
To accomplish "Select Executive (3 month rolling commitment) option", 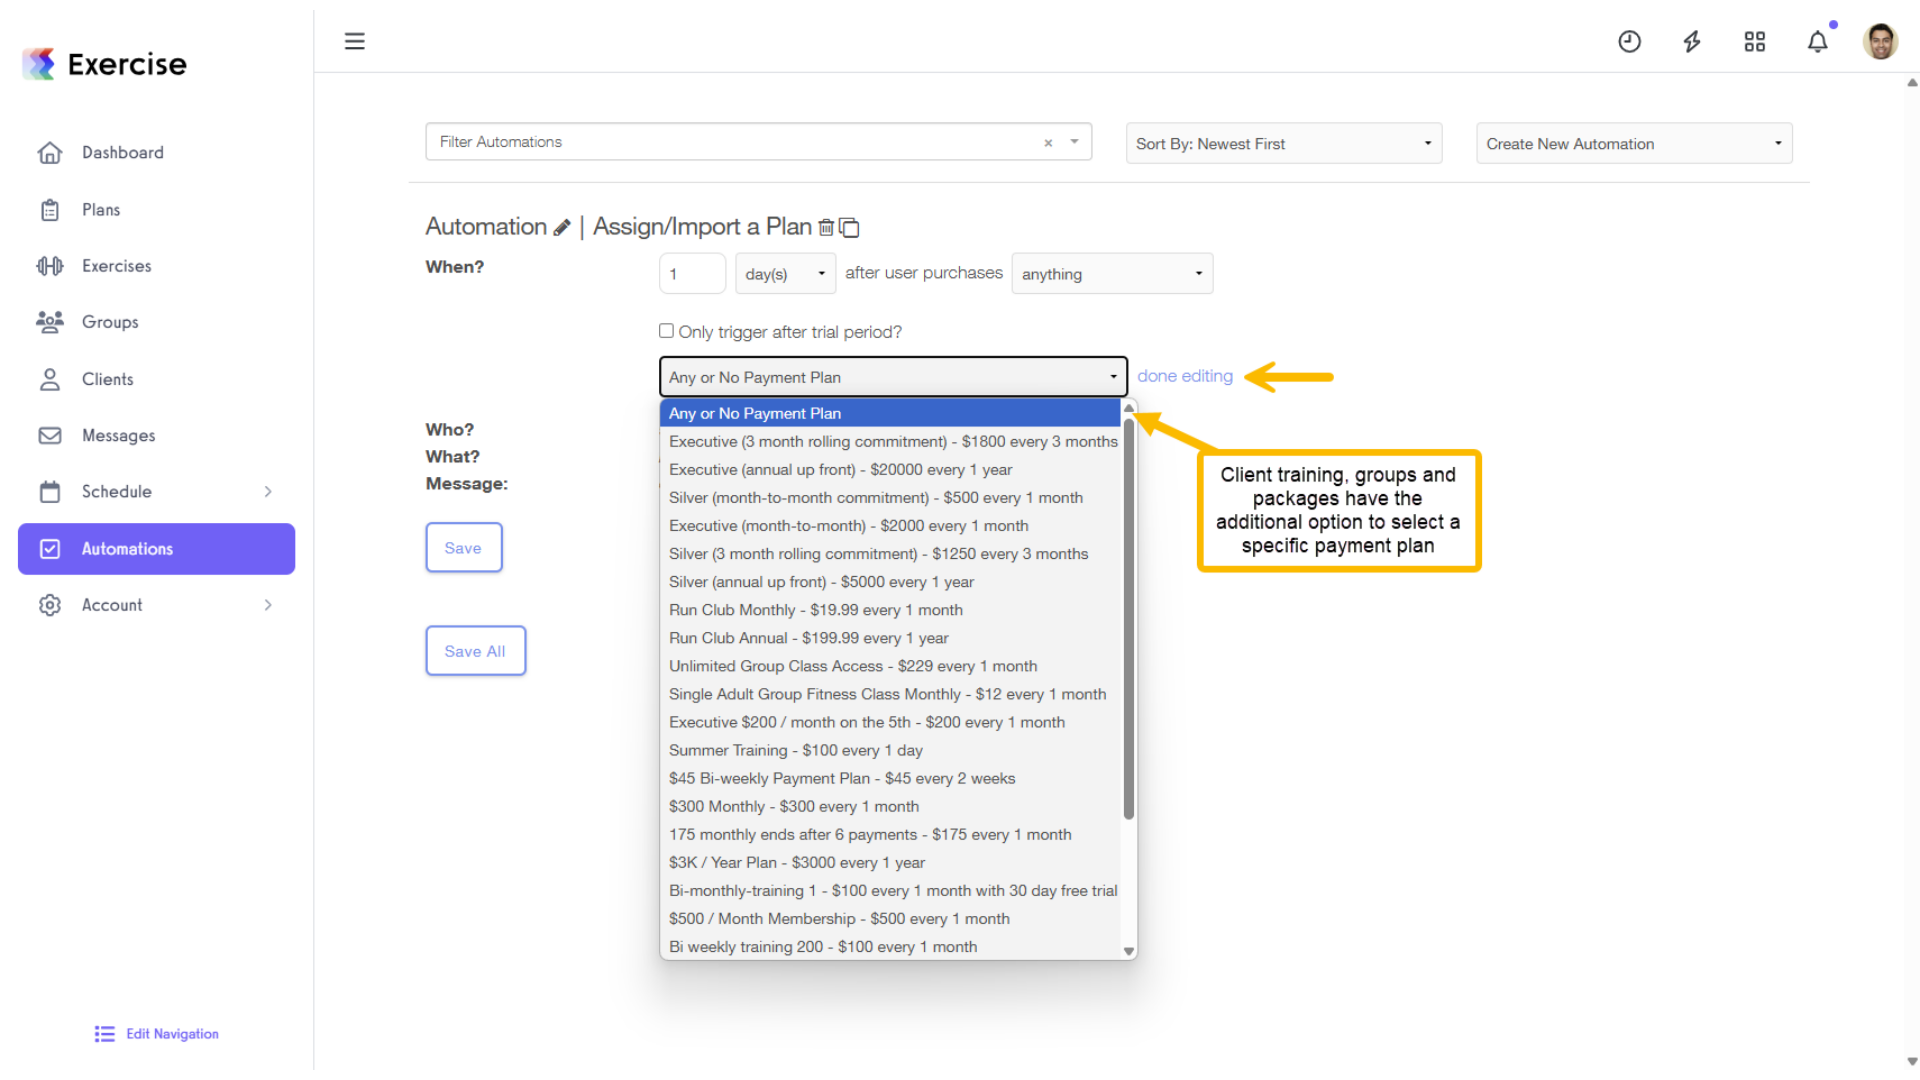I will (890, 441).
